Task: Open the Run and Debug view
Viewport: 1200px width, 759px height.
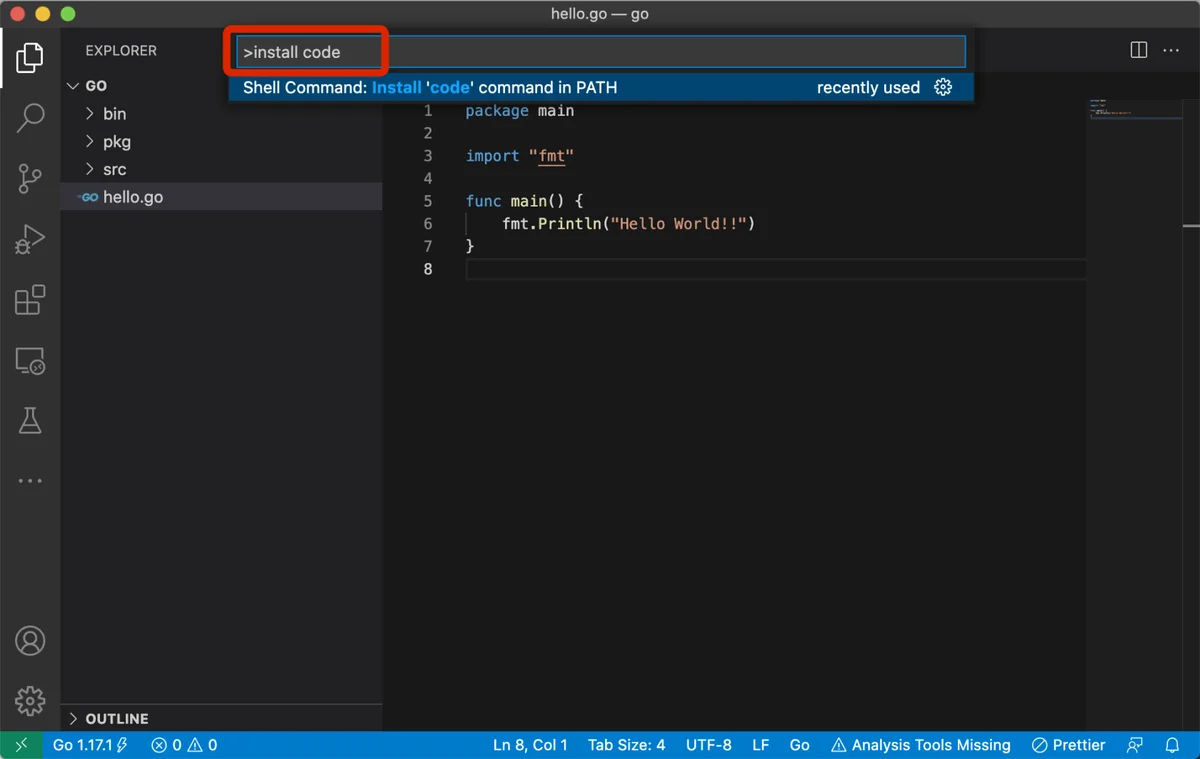Action: (x=30, y=240)
